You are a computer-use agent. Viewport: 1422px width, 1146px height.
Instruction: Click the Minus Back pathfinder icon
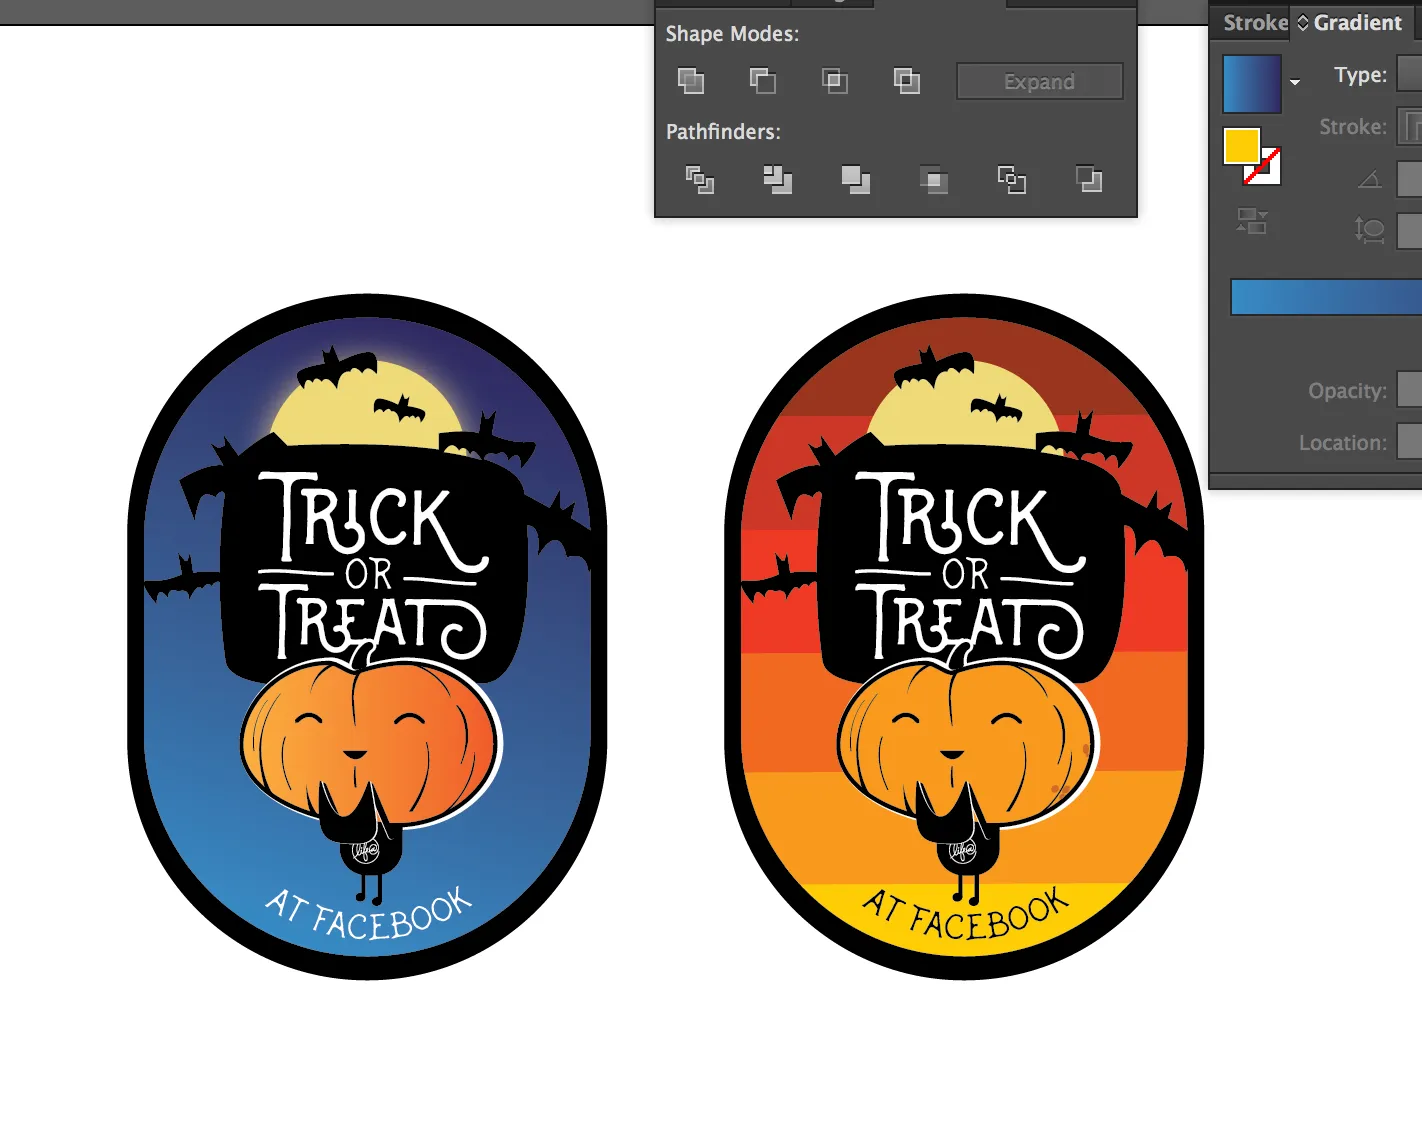[1089, 180]
